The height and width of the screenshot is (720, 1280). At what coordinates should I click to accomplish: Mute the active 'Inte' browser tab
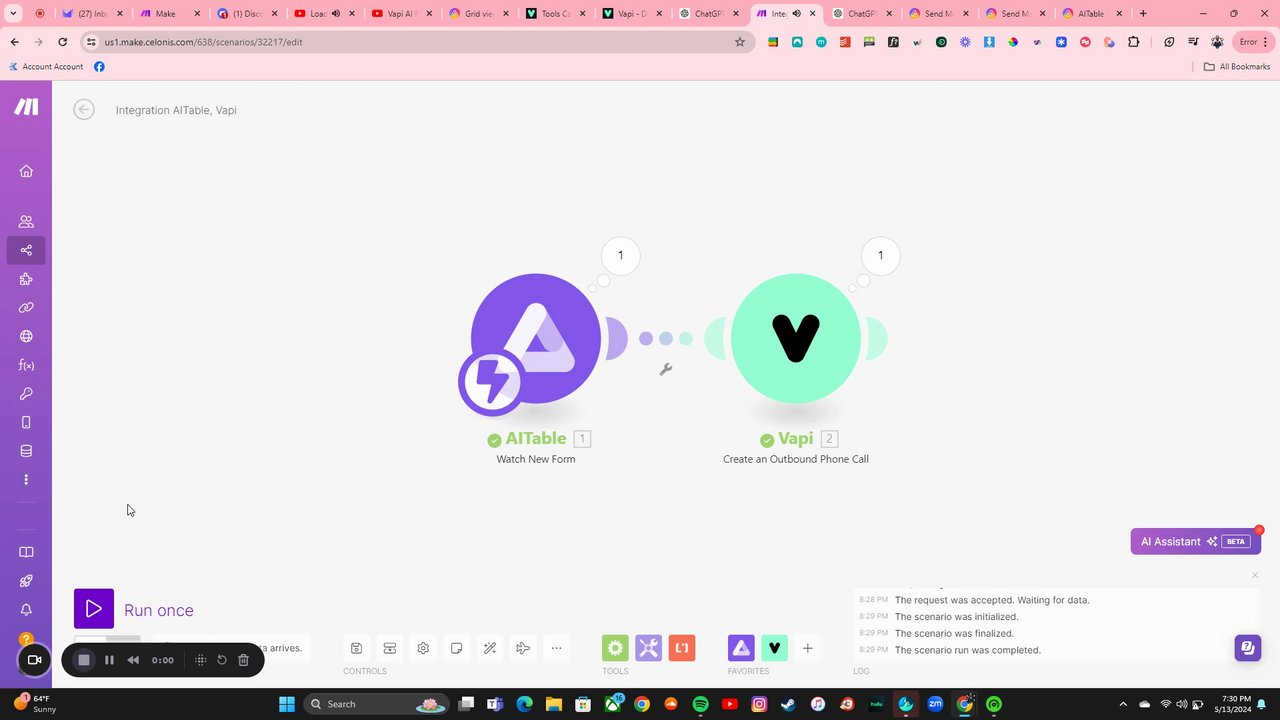(796, 14)
